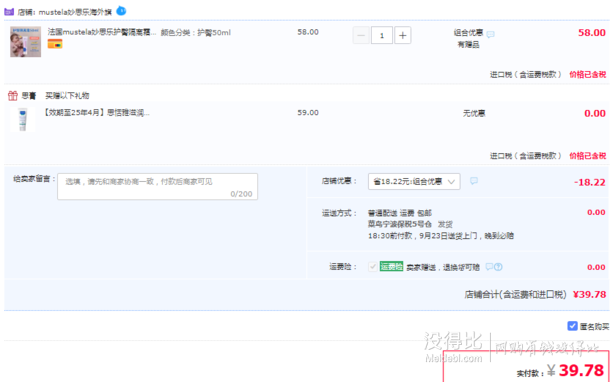Click the 颜色分类: 护臀50ml variant text
This screenshot has height=382, width=610.
(196, 33)
